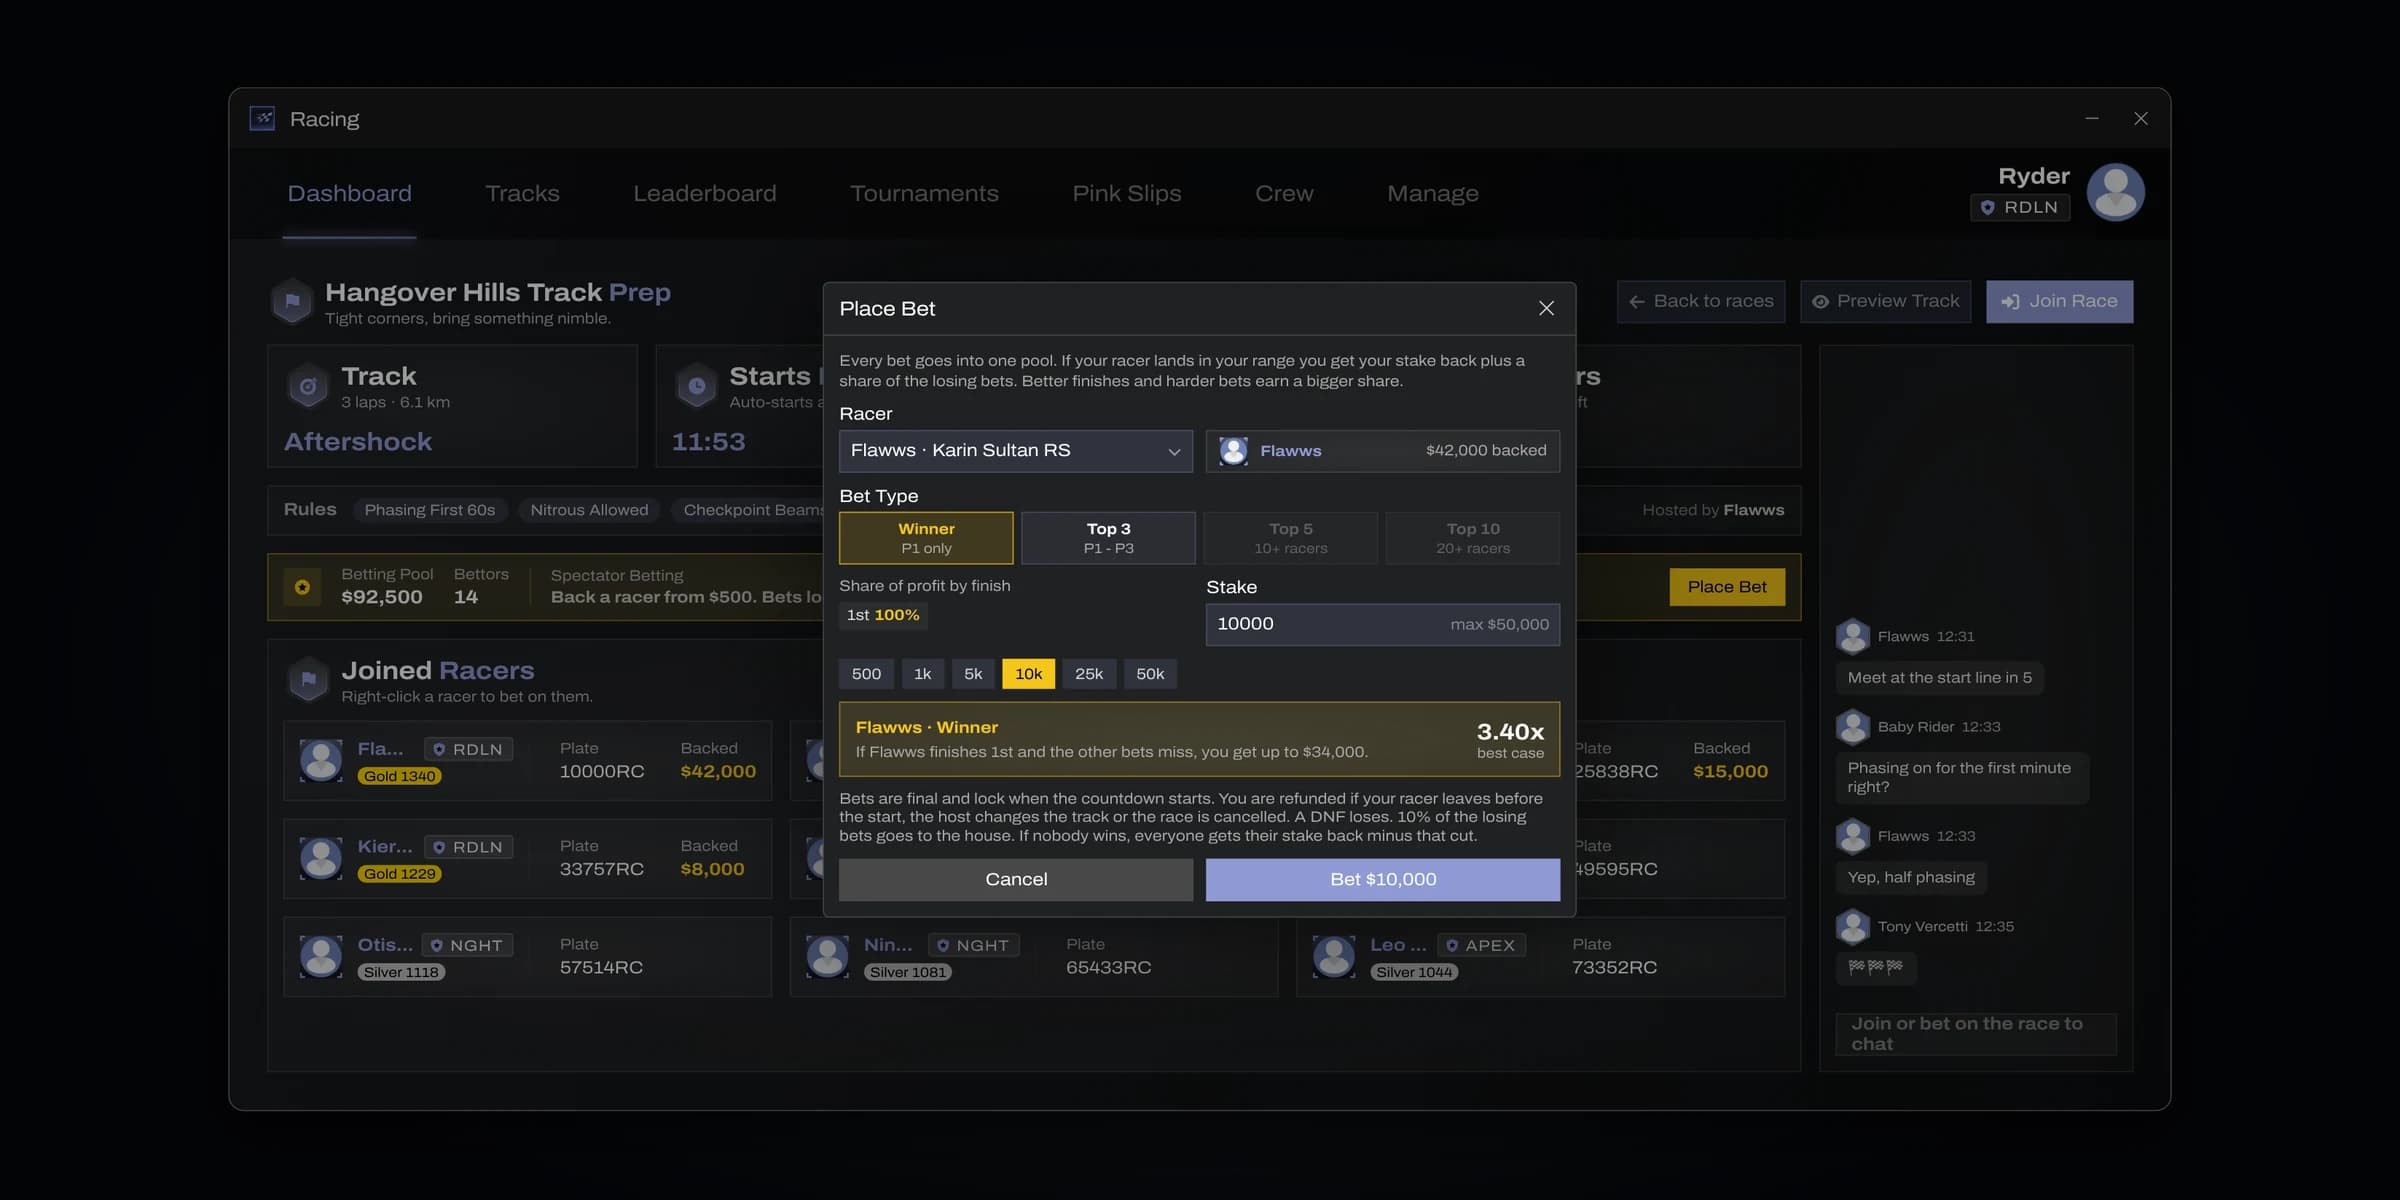Click the yellow Place Bet button
Image resolution: width=2400 pixels, height=1200 pixels.
click(1727, 587)
